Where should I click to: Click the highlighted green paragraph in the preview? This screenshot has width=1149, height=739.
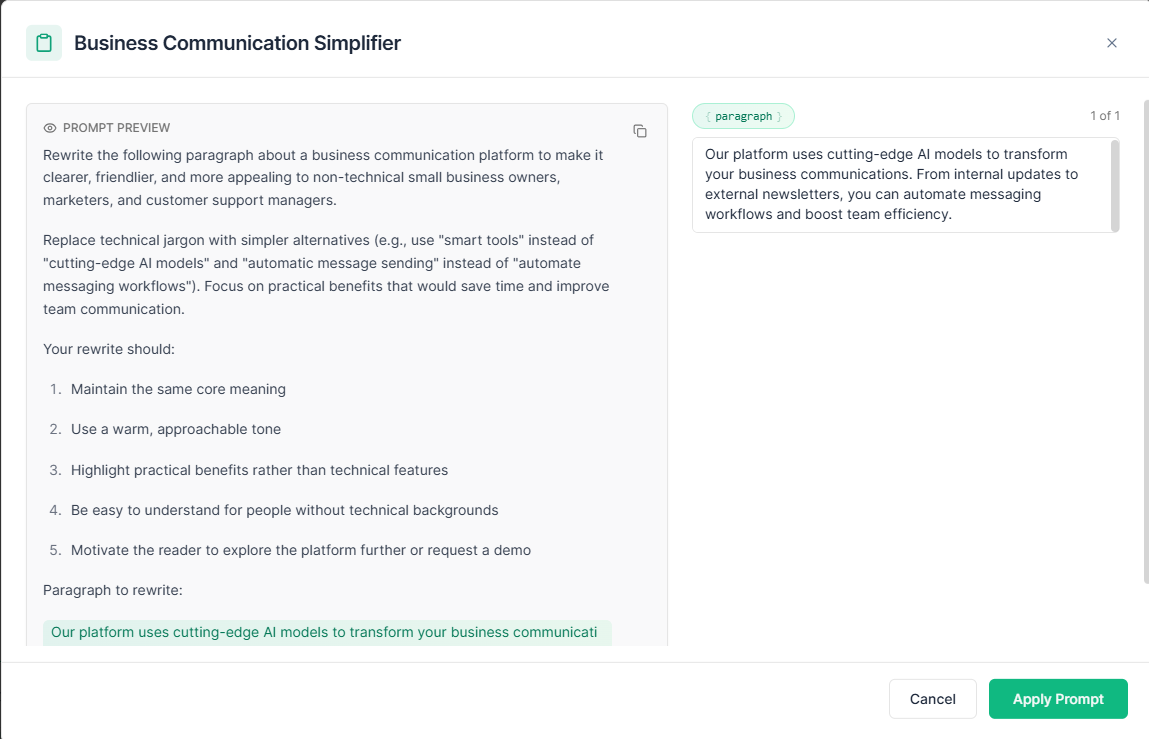point(327,633)
